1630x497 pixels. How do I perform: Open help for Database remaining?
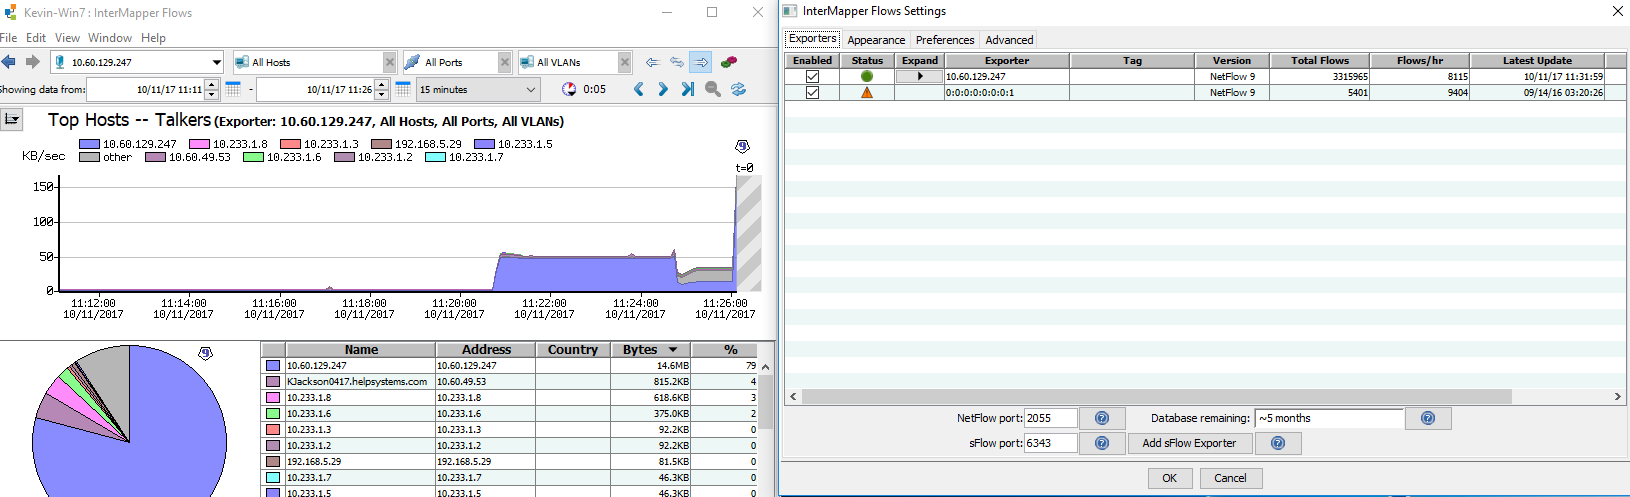point(1428,418)
